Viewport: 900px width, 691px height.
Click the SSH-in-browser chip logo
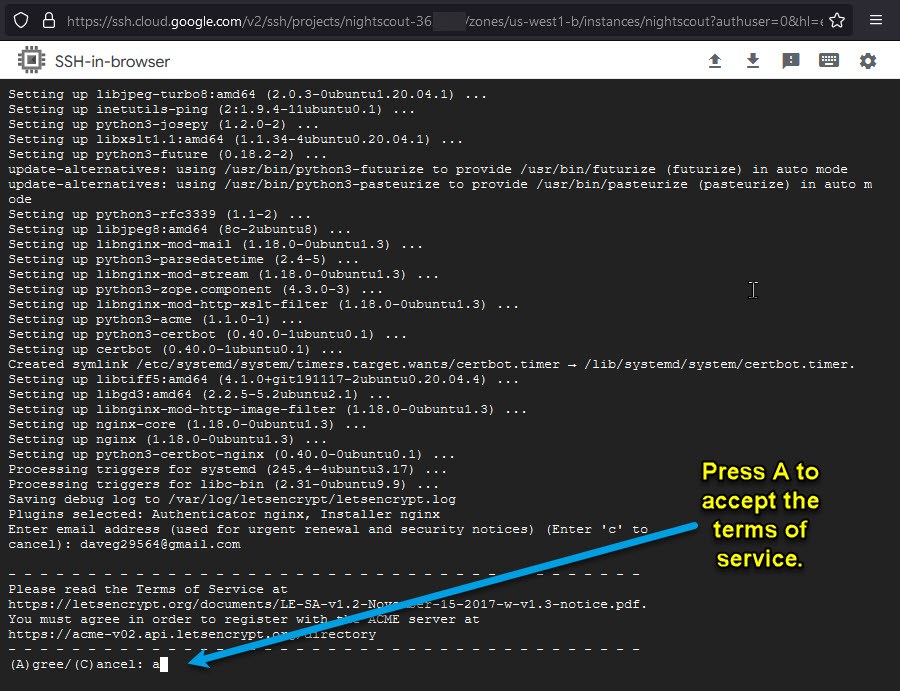point(31,61)
